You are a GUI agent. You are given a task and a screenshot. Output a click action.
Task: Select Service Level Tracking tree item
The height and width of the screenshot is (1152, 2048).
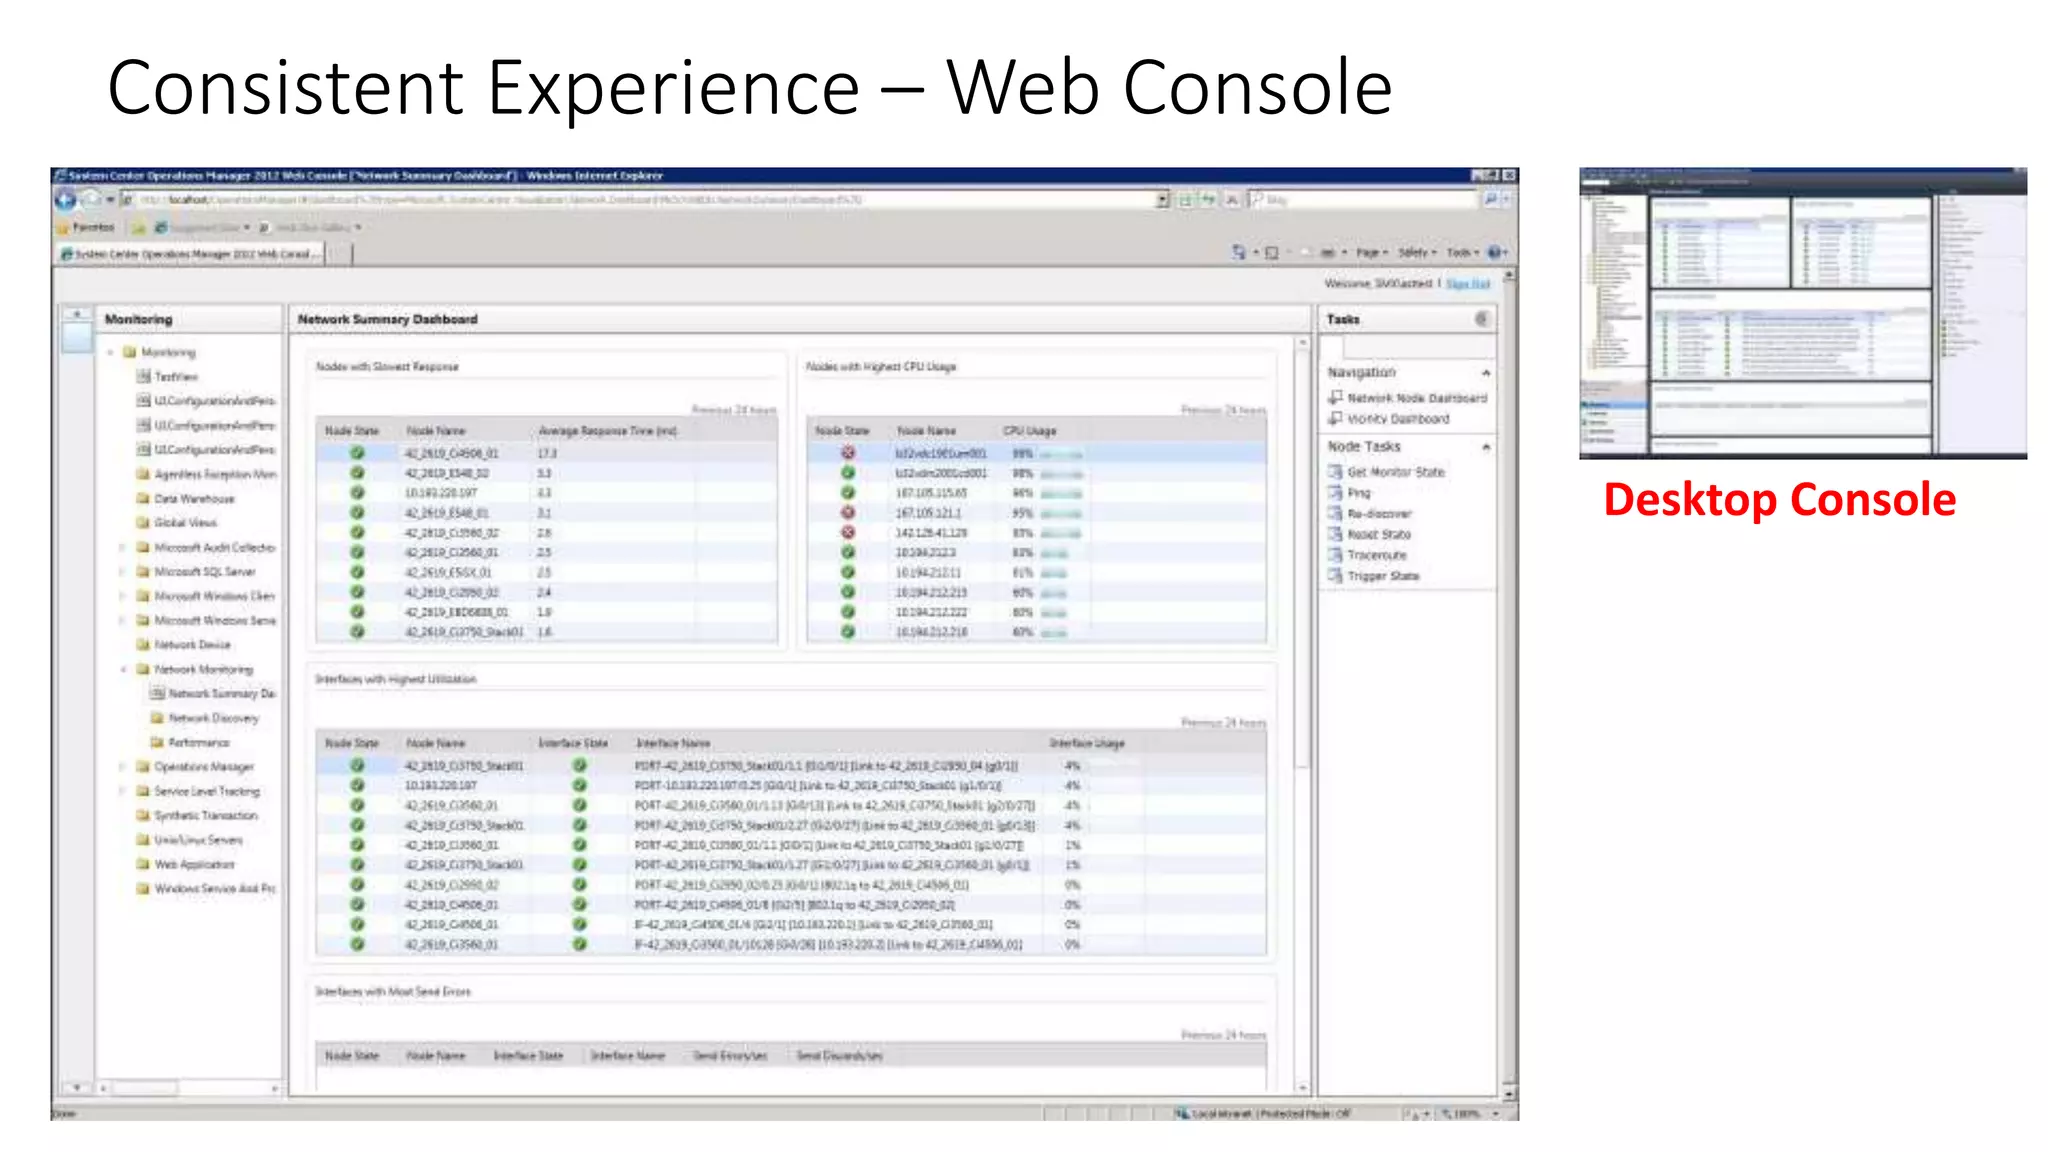point(207,791)
